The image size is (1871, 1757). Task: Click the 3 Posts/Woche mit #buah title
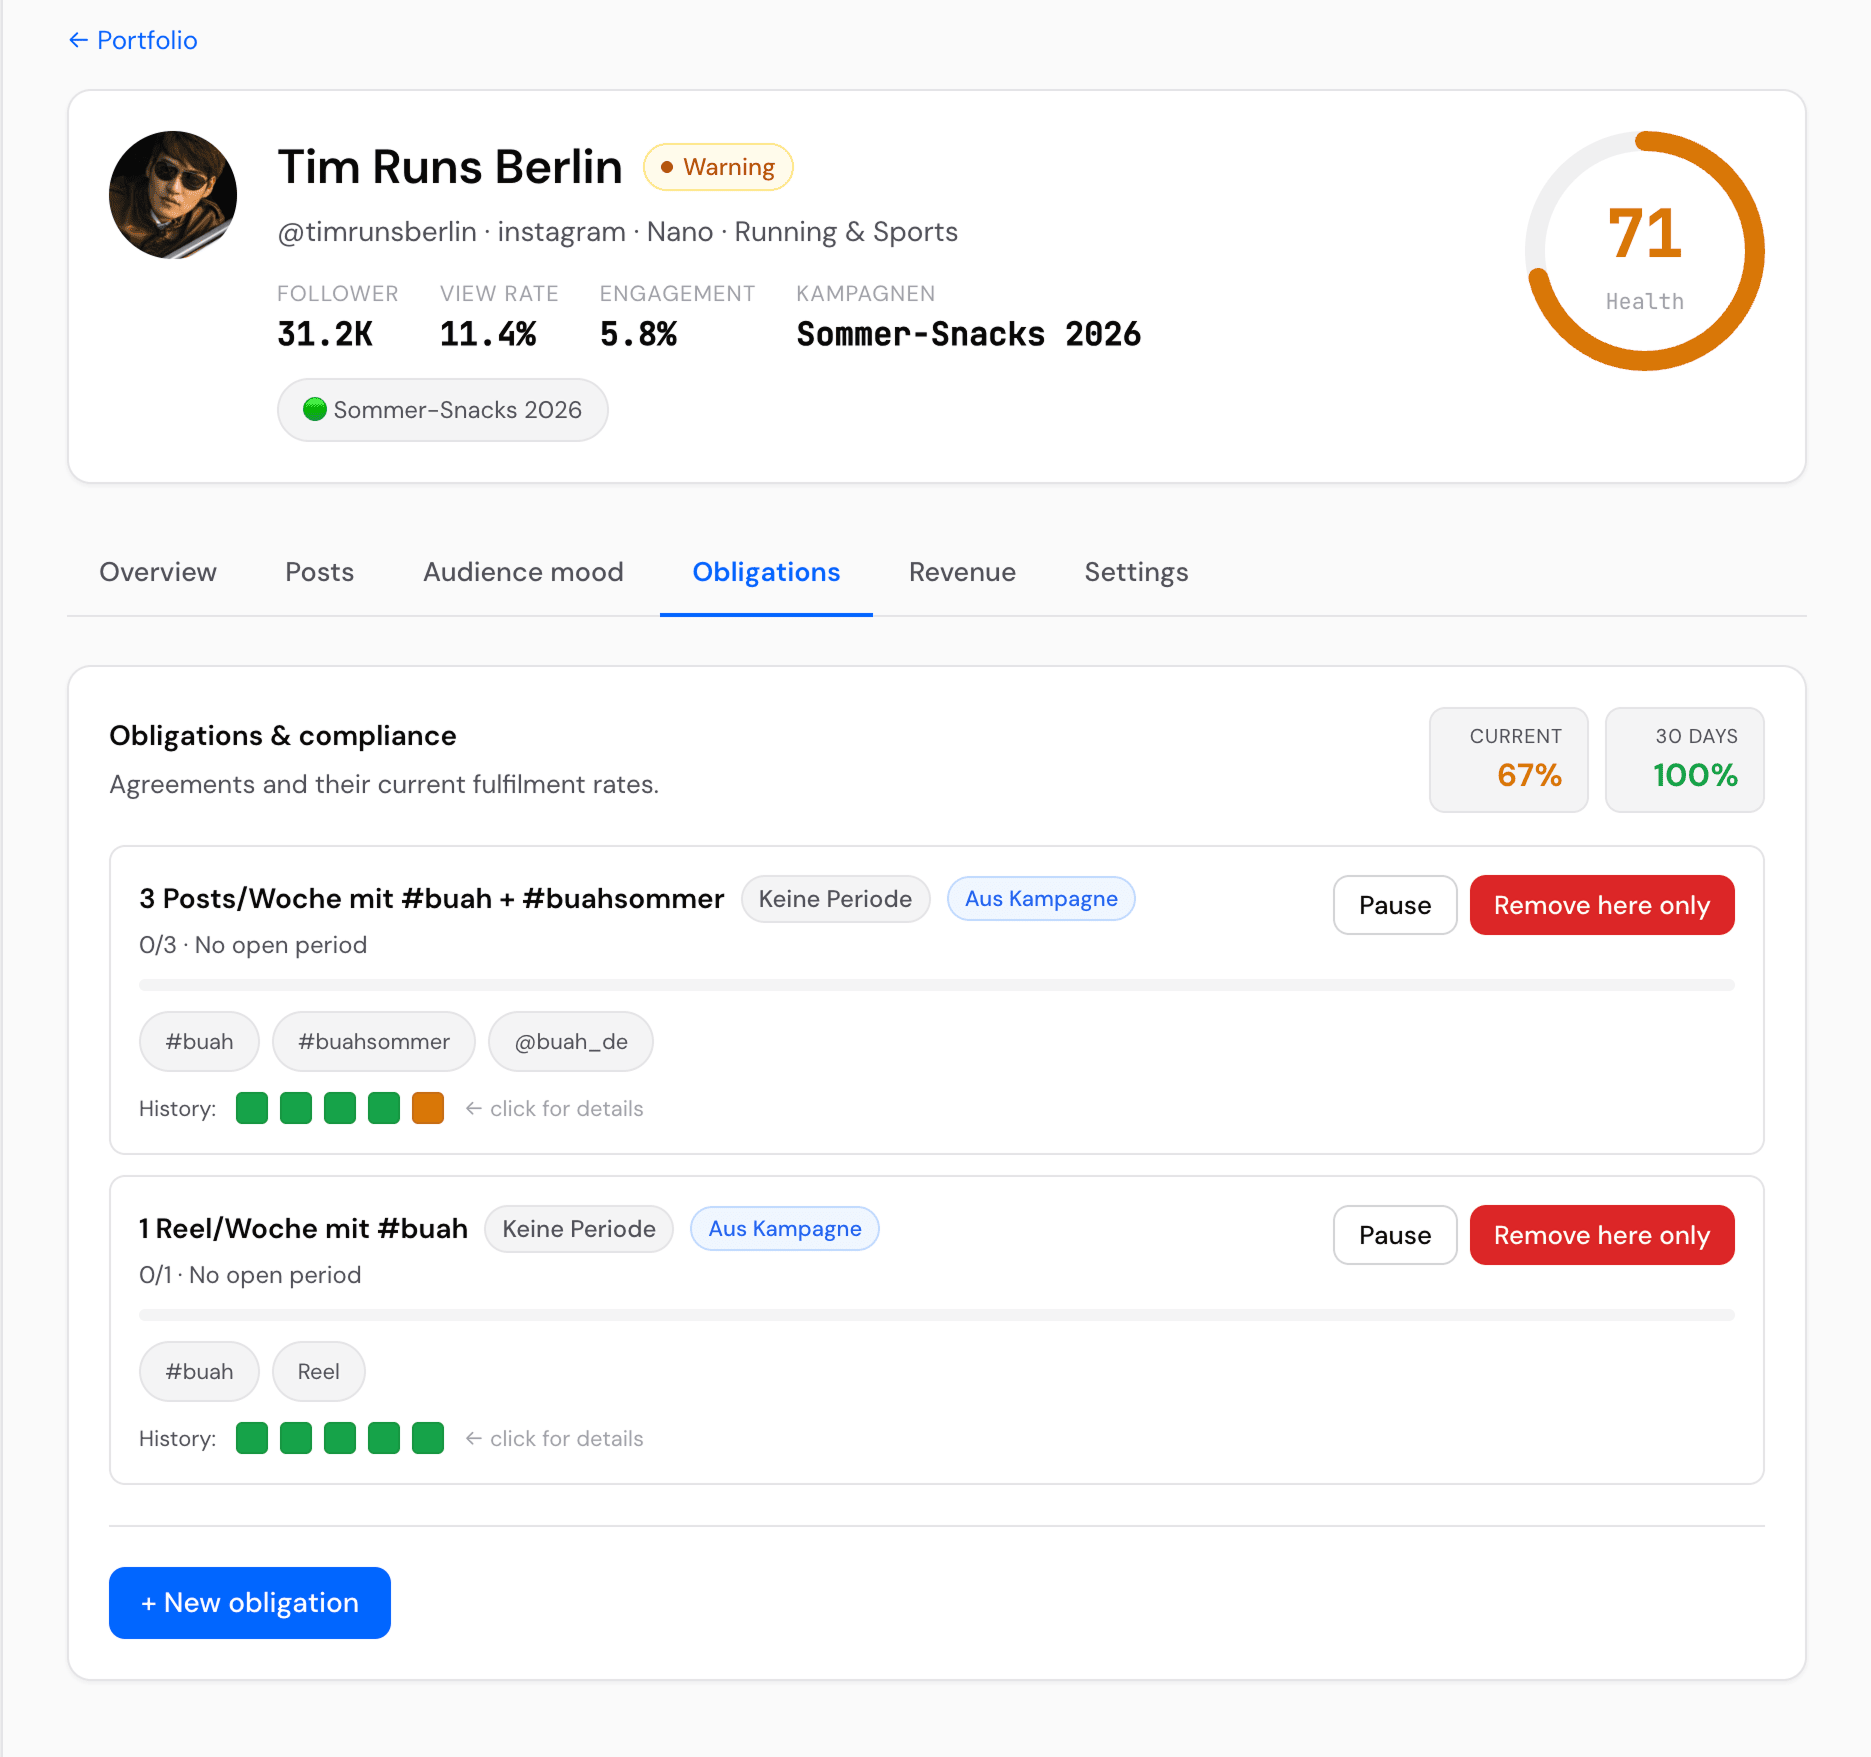(432, 899)
